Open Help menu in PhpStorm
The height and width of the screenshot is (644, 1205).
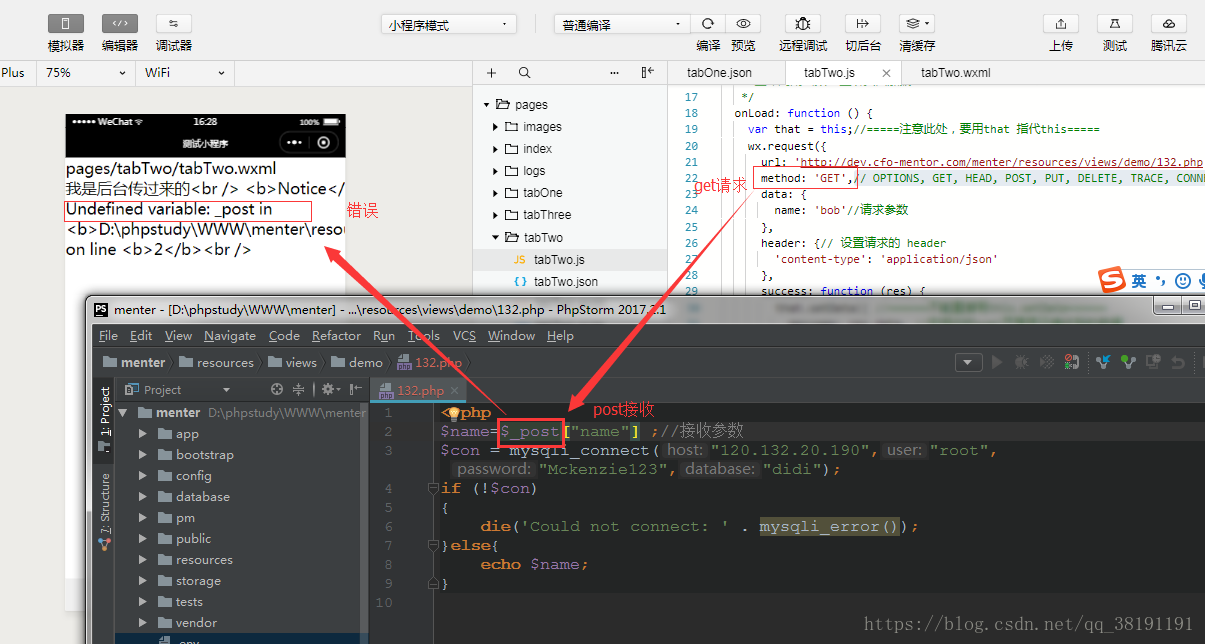point(560,336)
